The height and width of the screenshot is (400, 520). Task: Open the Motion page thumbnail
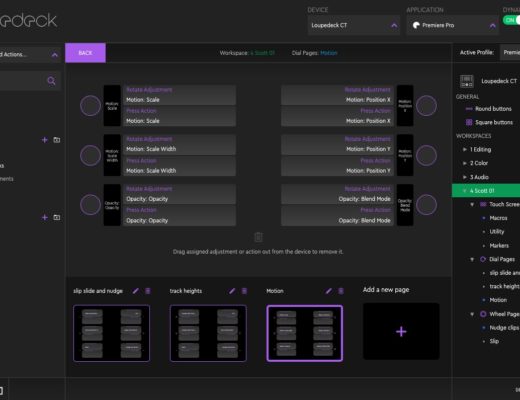pos(305,333)
